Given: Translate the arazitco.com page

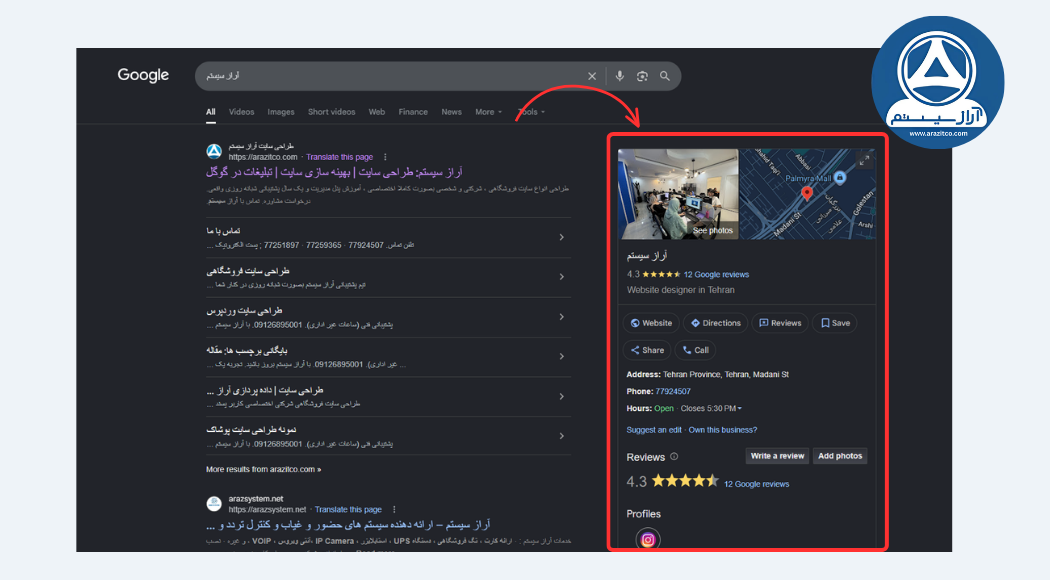Looking at the screenshot, I should (x=340, y=157).
